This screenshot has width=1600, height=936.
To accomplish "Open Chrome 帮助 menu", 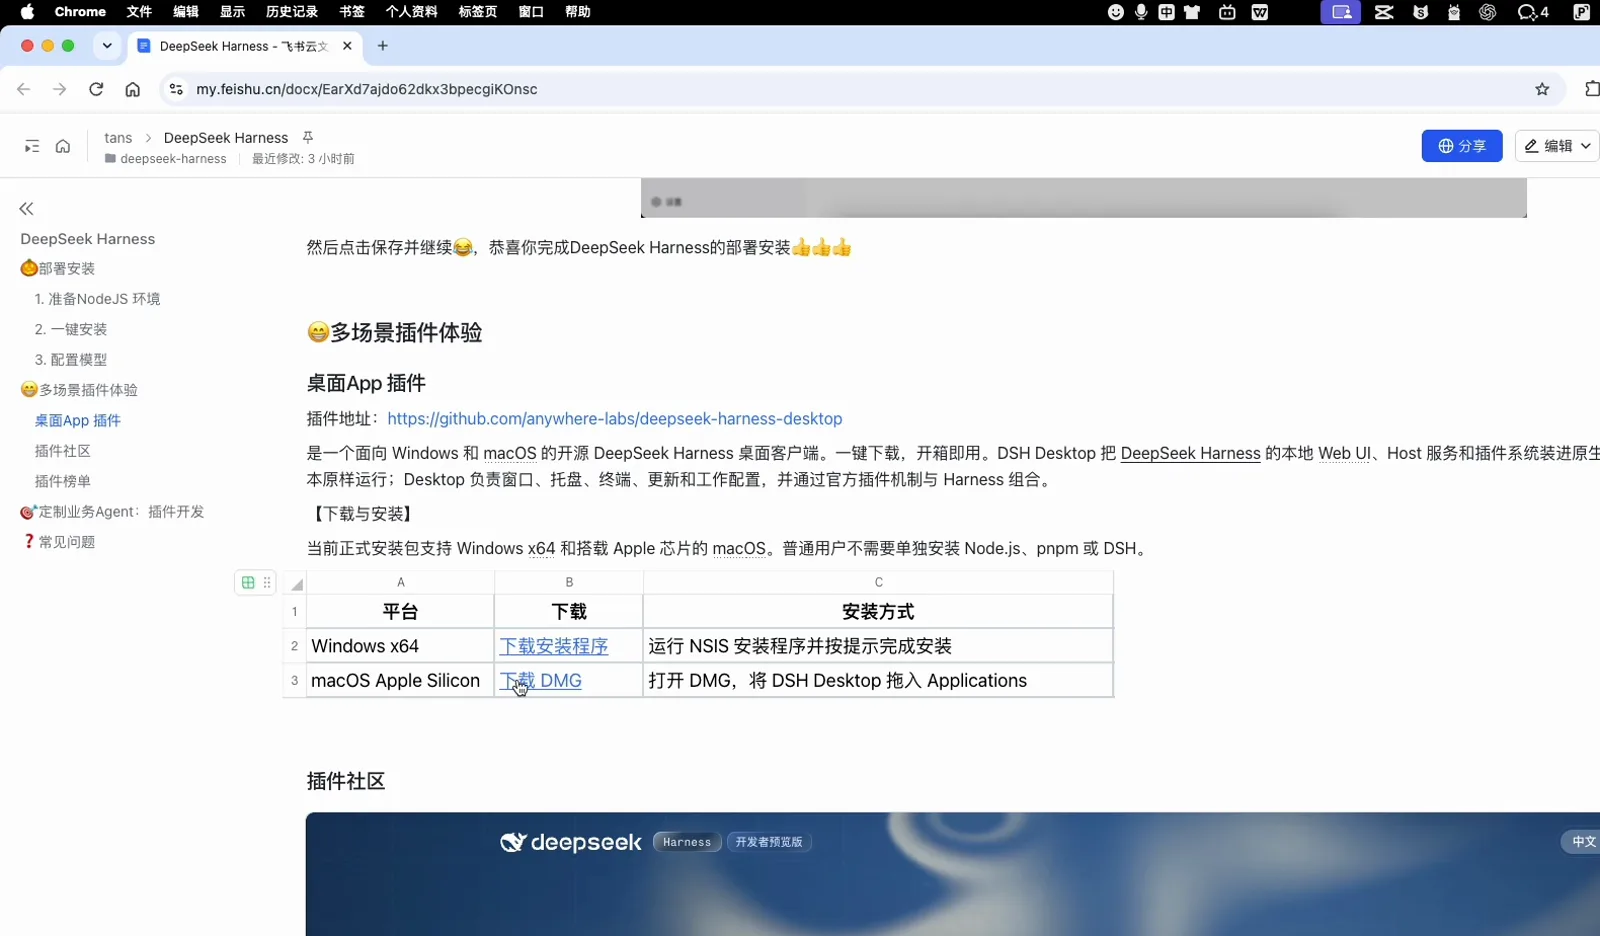I will click(x=578, y=12).
